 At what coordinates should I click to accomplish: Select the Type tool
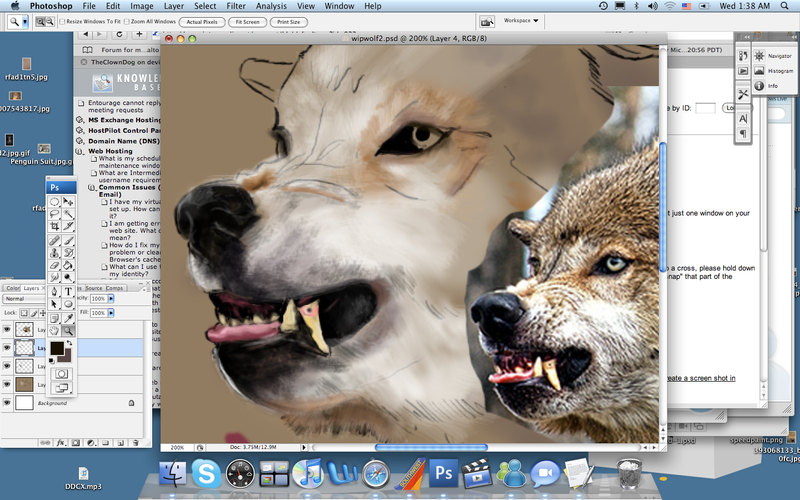[x=68, y=291]
